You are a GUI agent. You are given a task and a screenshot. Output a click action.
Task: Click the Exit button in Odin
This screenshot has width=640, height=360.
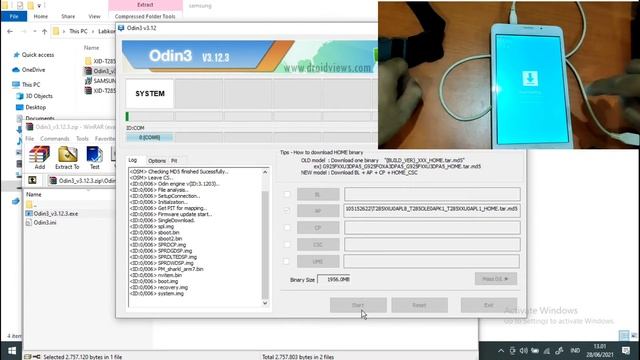(x=489, y=305)
